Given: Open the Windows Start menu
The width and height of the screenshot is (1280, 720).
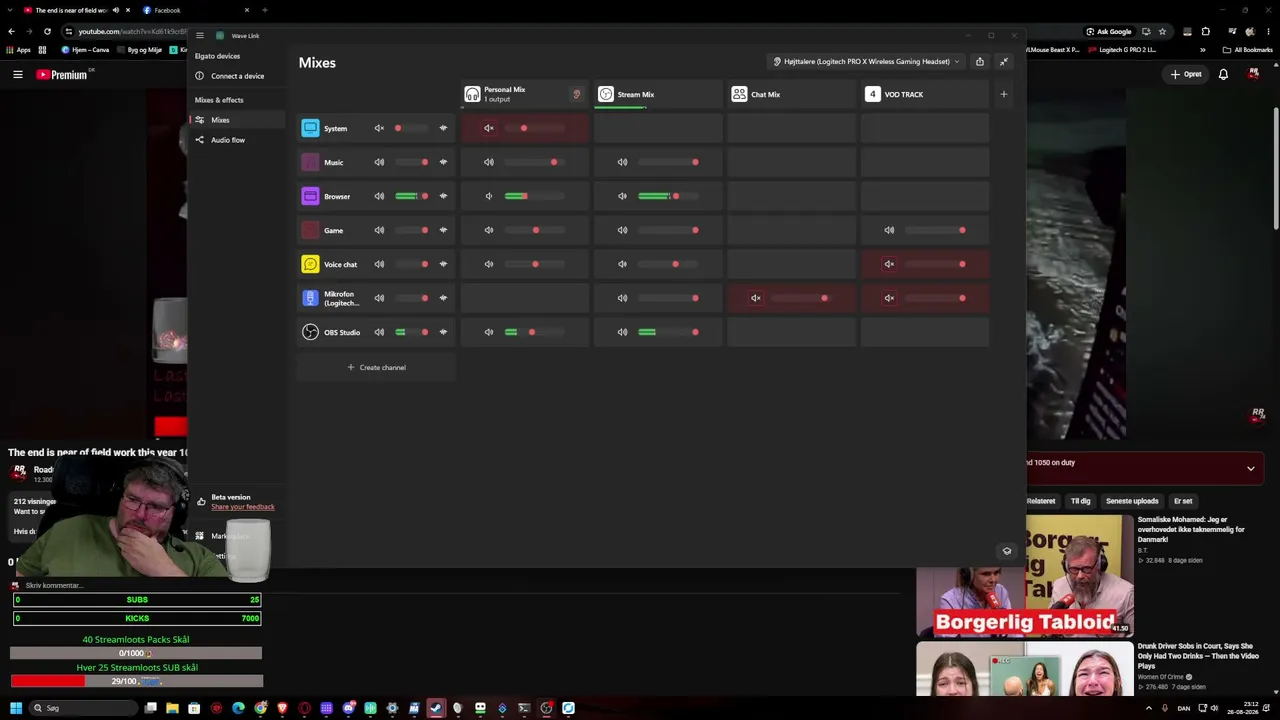Looking at the screenshot, I should [16, 708].
